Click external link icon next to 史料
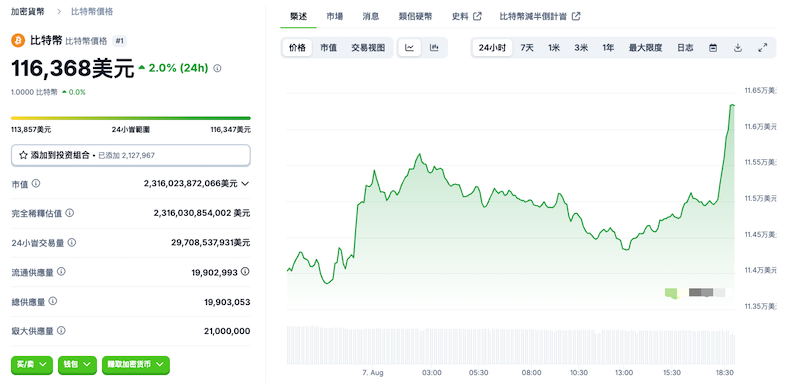The width and height of the screenshot is (800, 383). (x=478, y=16)
